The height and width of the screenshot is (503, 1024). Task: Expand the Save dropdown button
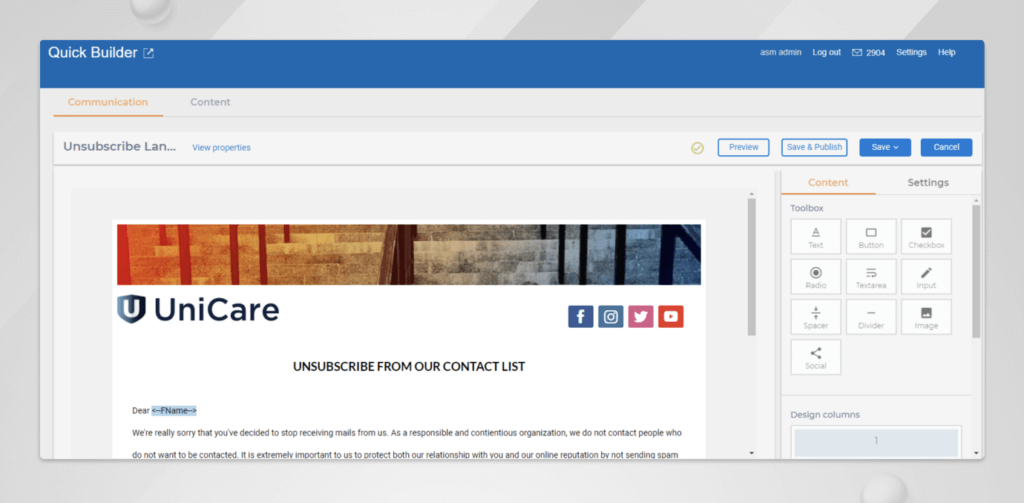[x=885, y=147]
